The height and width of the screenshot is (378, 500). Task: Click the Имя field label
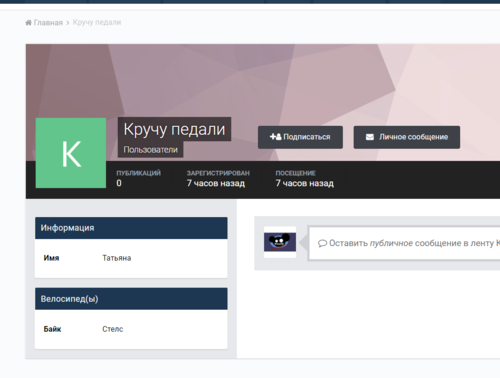pos(51,258)
